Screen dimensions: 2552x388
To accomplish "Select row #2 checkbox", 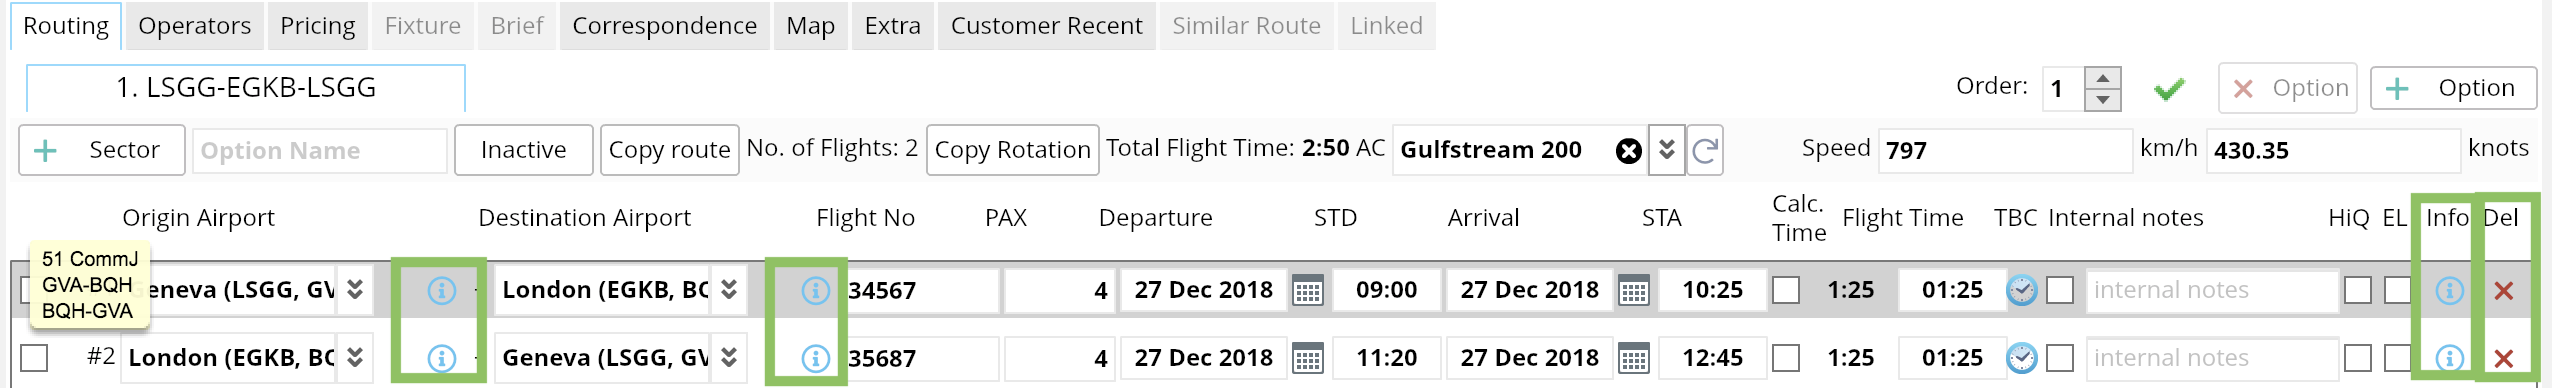I will (34, 358).
